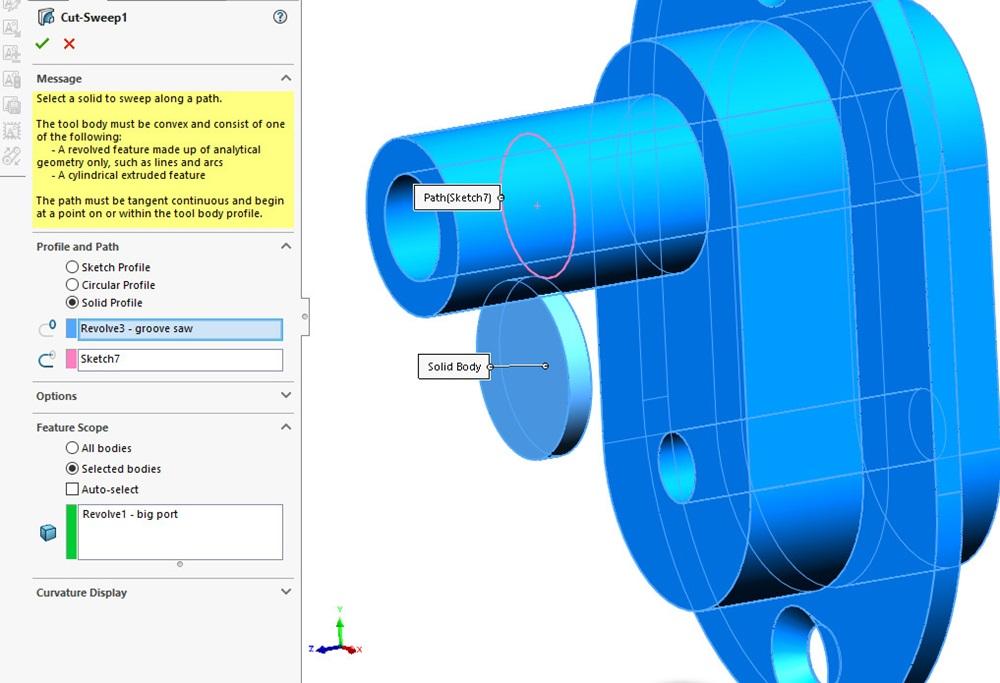Image resolution: width=1000 pixels, height=683 pixels.
Task: Click the Solid Body callout label
Action: [x=454, y=367]
